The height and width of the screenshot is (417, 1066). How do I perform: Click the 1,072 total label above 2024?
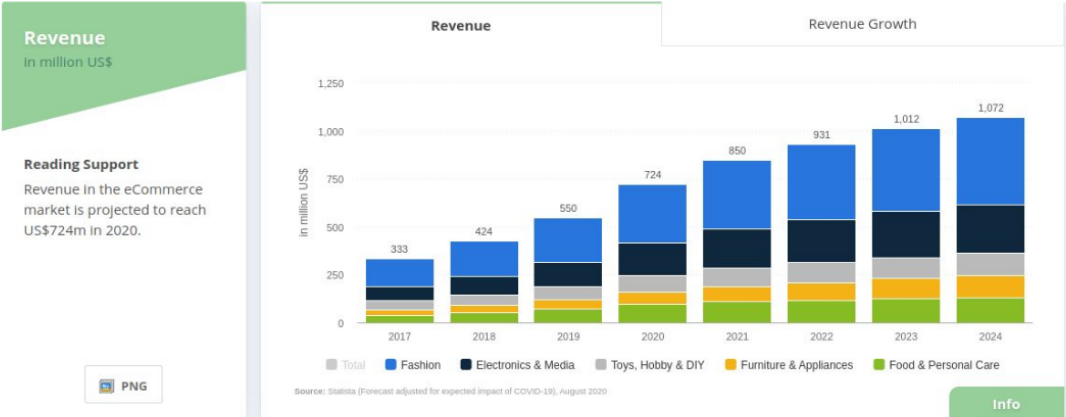pos(990,108)
